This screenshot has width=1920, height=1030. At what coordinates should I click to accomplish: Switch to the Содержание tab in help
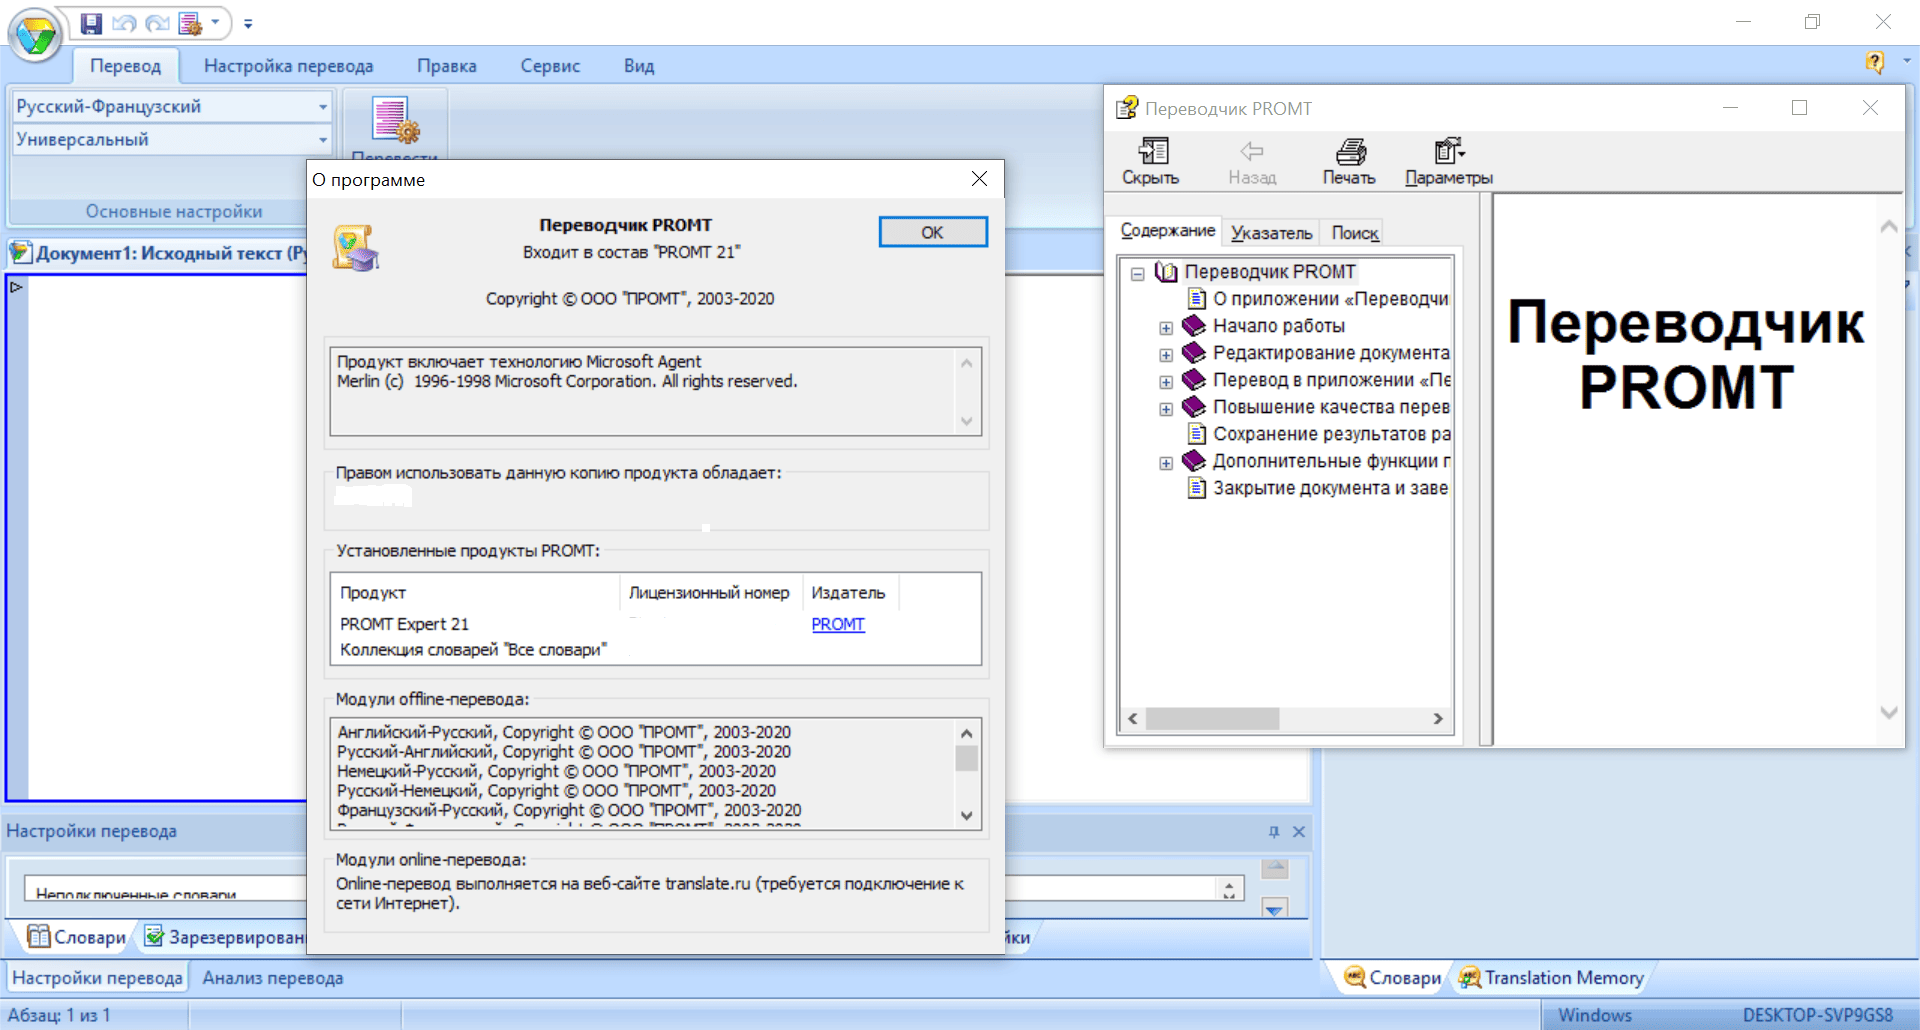[x=1167, y=231]
